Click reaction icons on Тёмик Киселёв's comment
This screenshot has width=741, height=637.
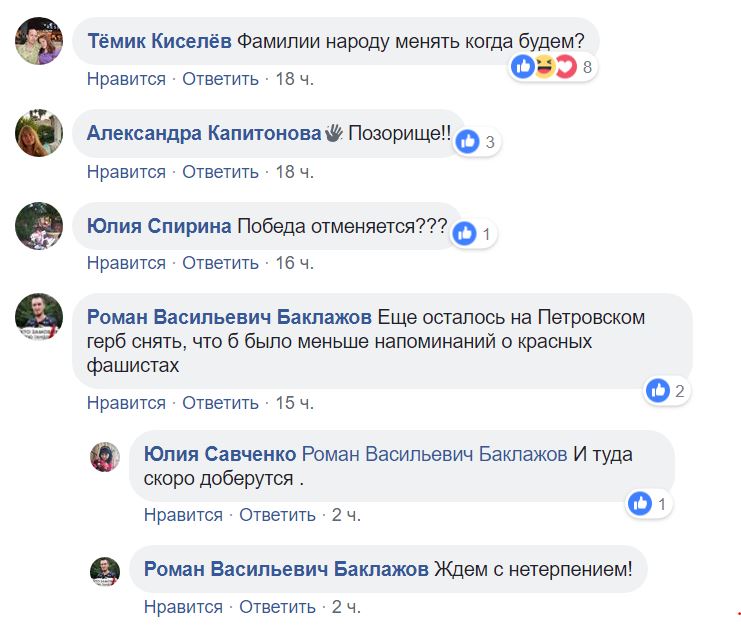coord(544,67)
